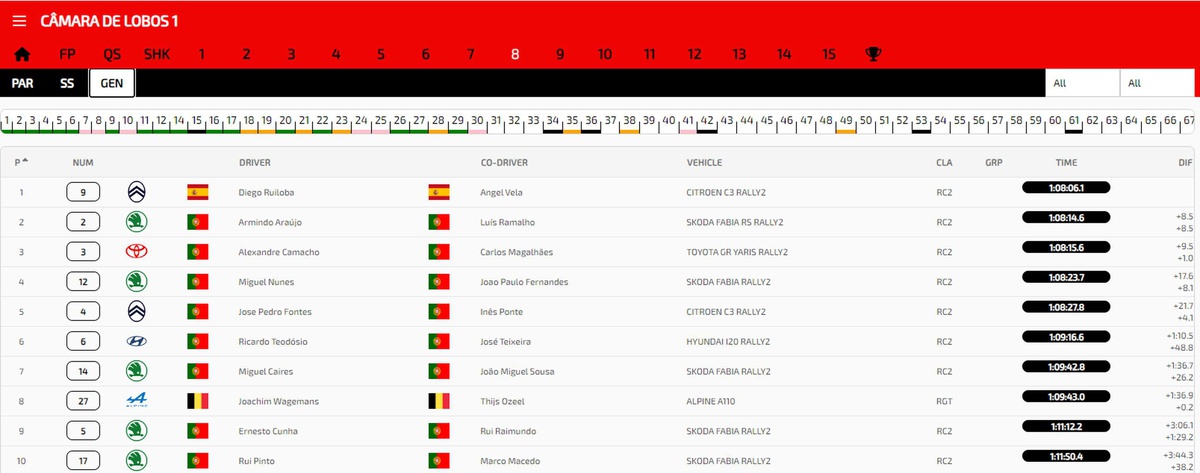Click Spanish flag next to Angel Vela
This screenshot has height=473, width=1200.
point(438,192)
